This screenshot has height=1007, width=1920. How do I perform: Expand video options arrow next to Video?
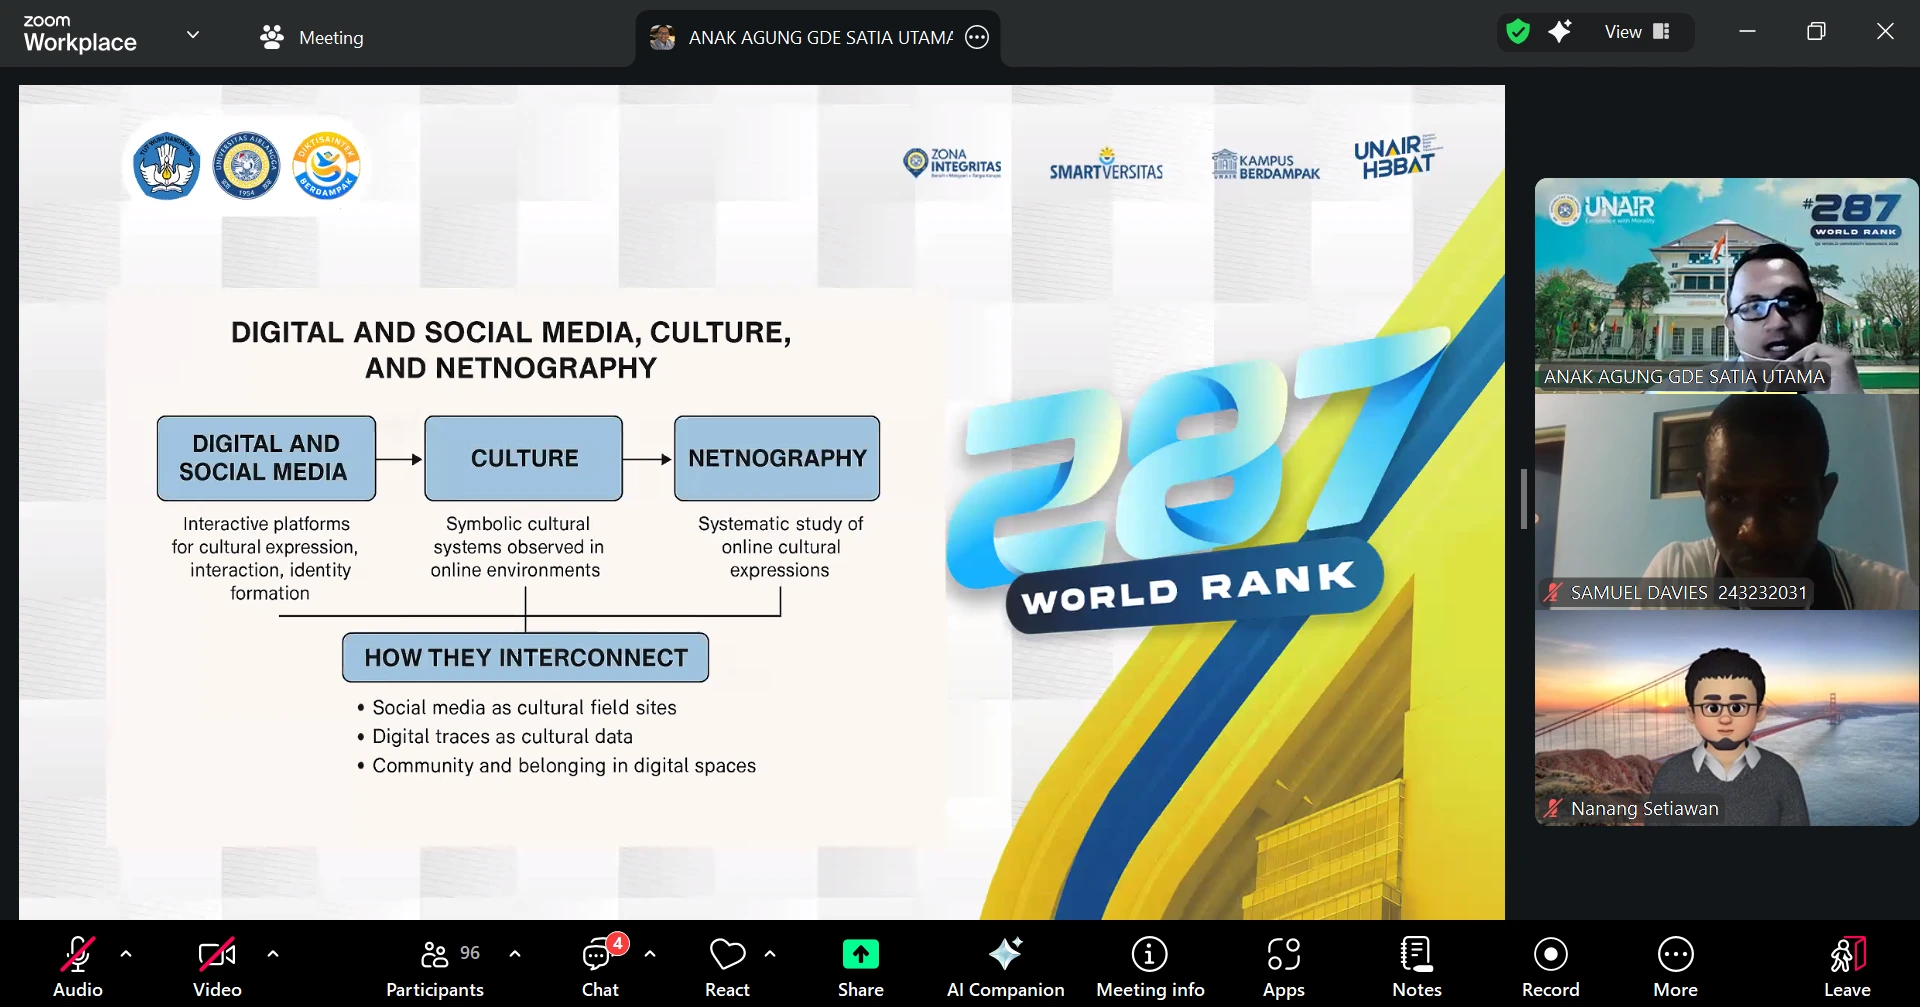coord(273,954)
